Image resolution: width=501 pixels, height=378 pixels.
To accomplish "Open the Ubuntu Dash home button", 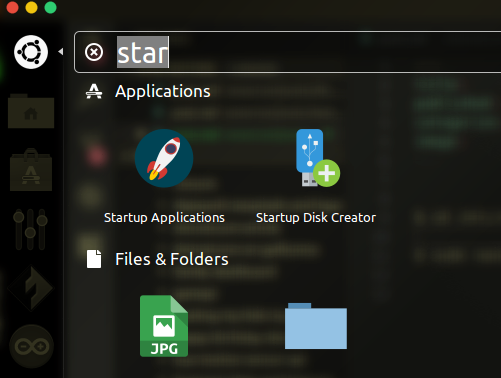I will pos(31,52).
